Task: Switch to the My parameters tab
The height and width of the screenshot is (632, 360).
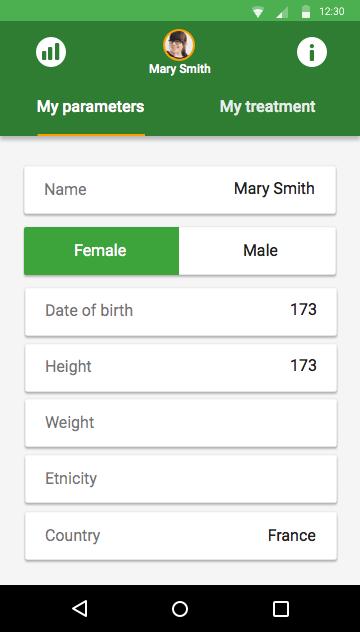Action: pyautogui.click(x=90, y=107)
